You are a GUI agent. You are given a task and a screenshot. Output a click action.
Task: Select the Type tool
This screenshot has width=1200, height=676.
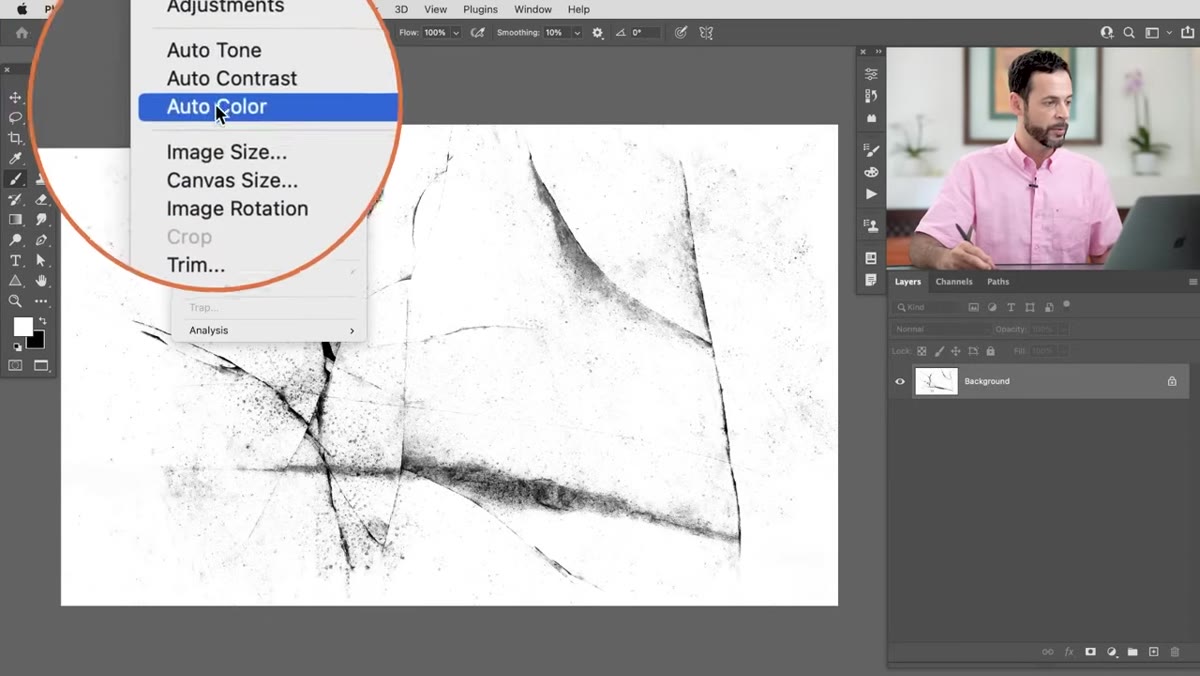[x=15, y=260]
